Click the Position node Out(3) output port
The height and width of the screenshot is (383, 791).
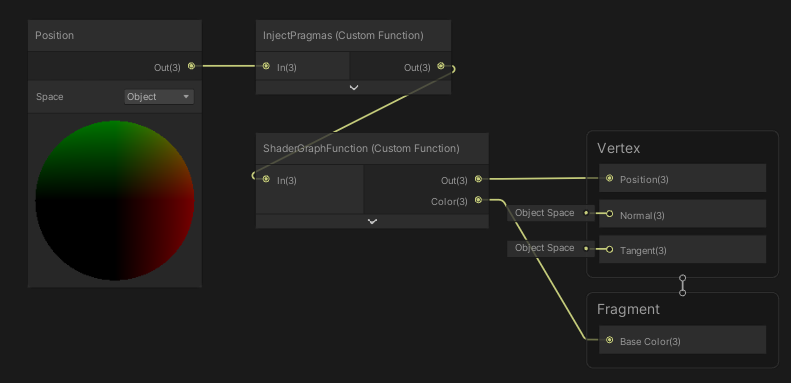[x=191, y=66]
